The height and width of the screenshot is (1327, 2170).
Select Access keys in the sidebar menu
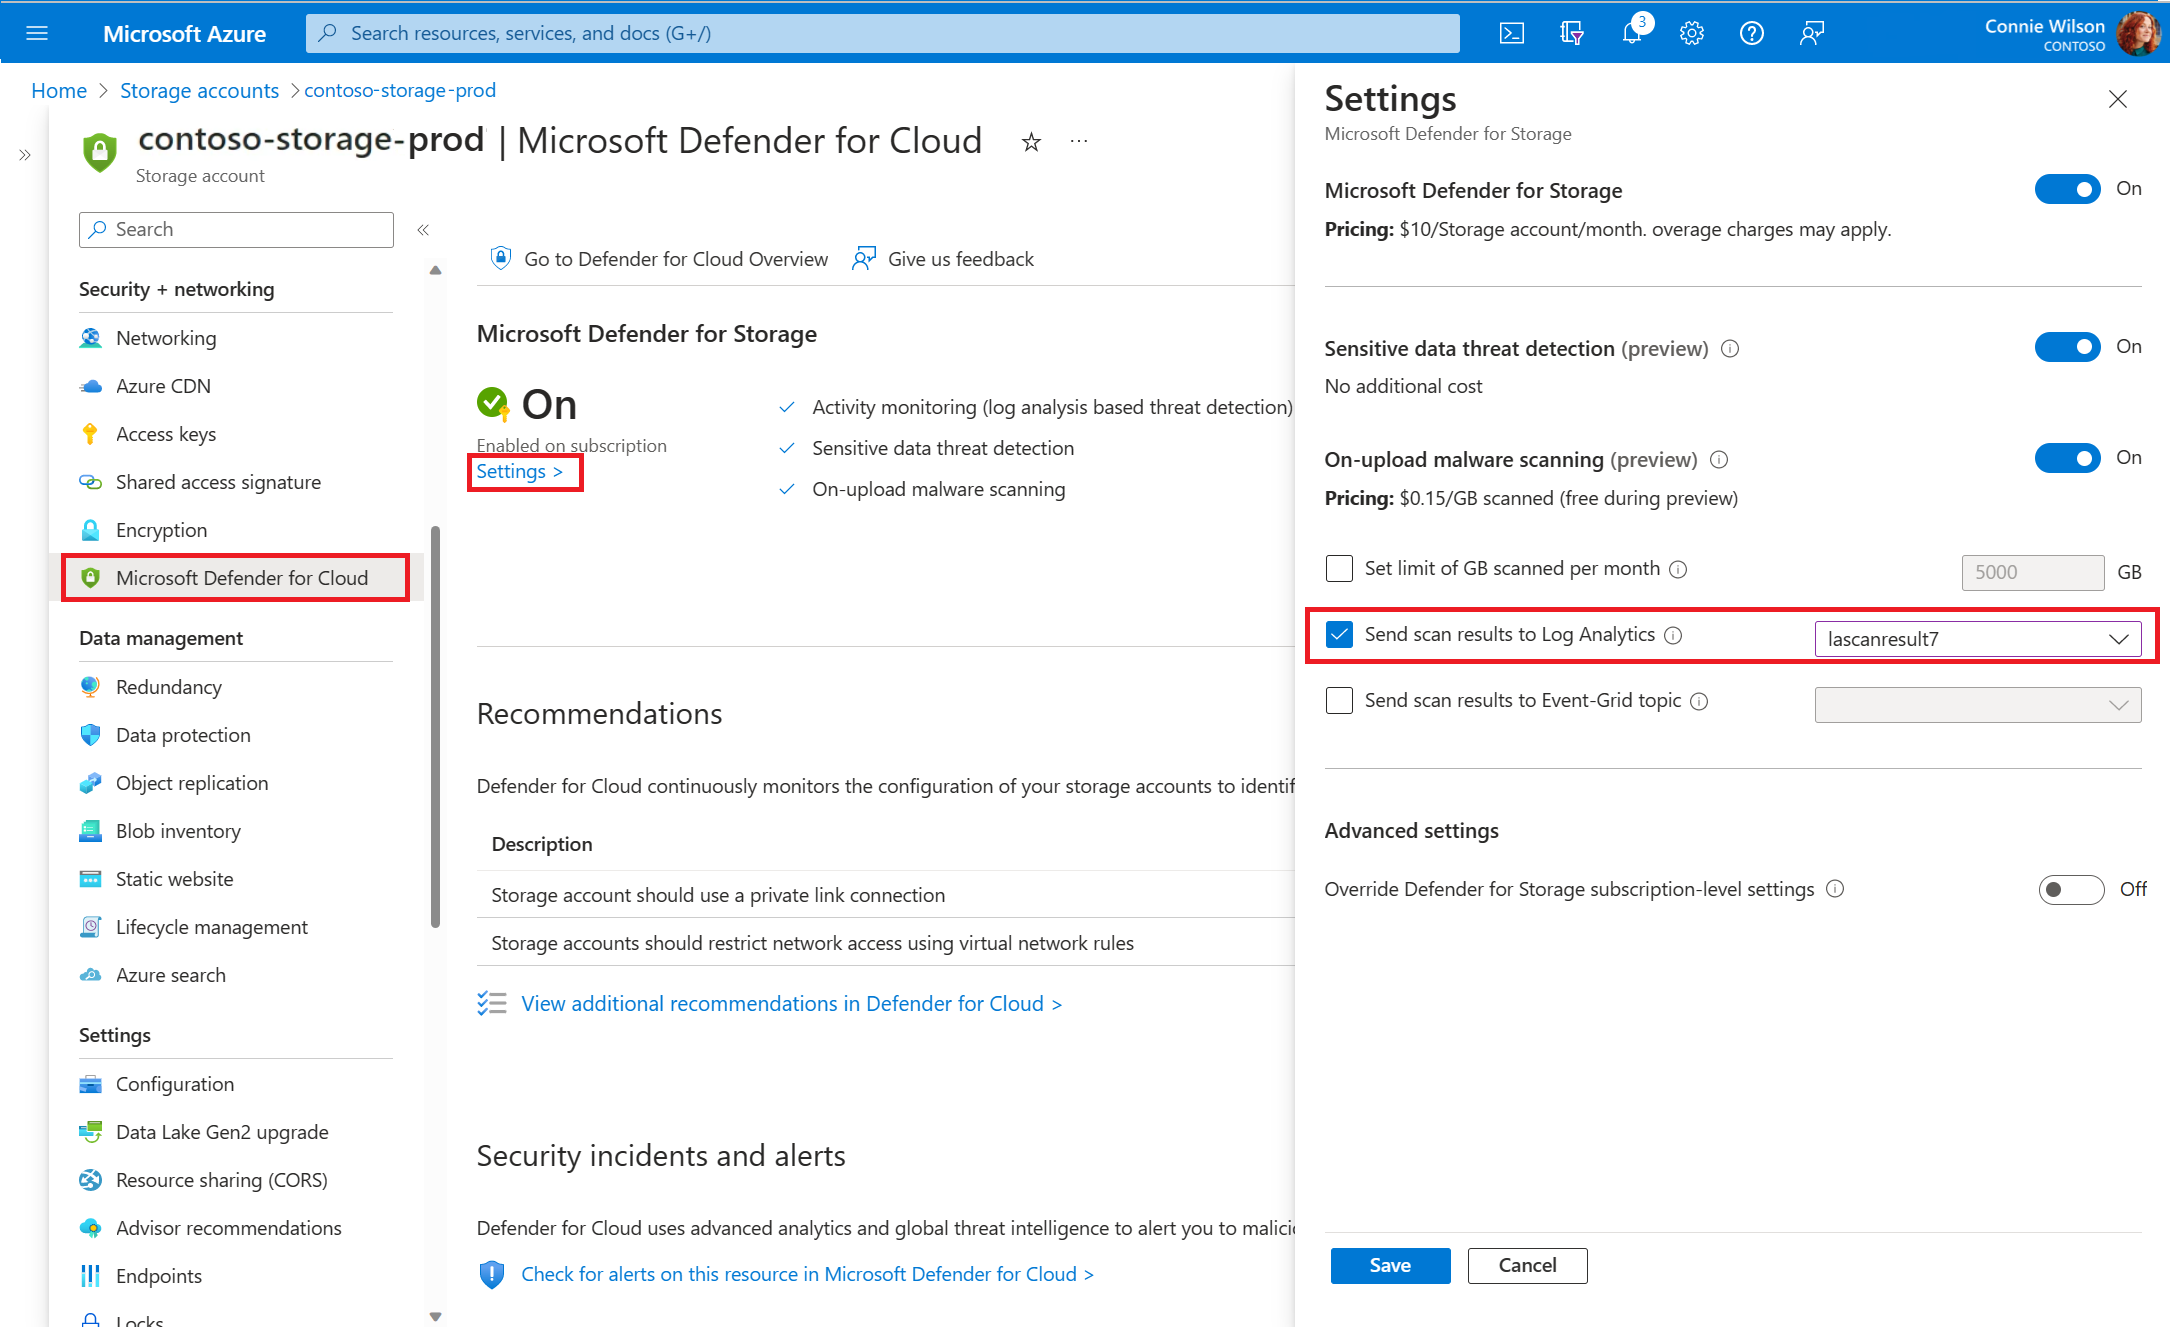pyautogui.click(x=166, y=434)
